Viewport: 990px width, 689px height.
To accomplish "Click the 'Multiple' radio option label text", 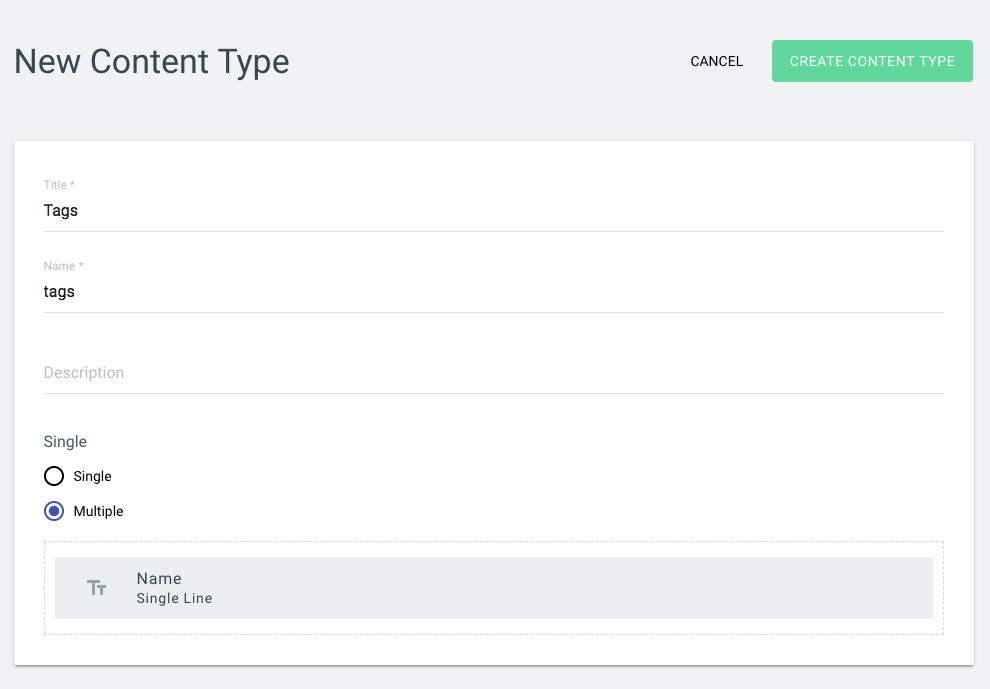I will click(98, 511).
